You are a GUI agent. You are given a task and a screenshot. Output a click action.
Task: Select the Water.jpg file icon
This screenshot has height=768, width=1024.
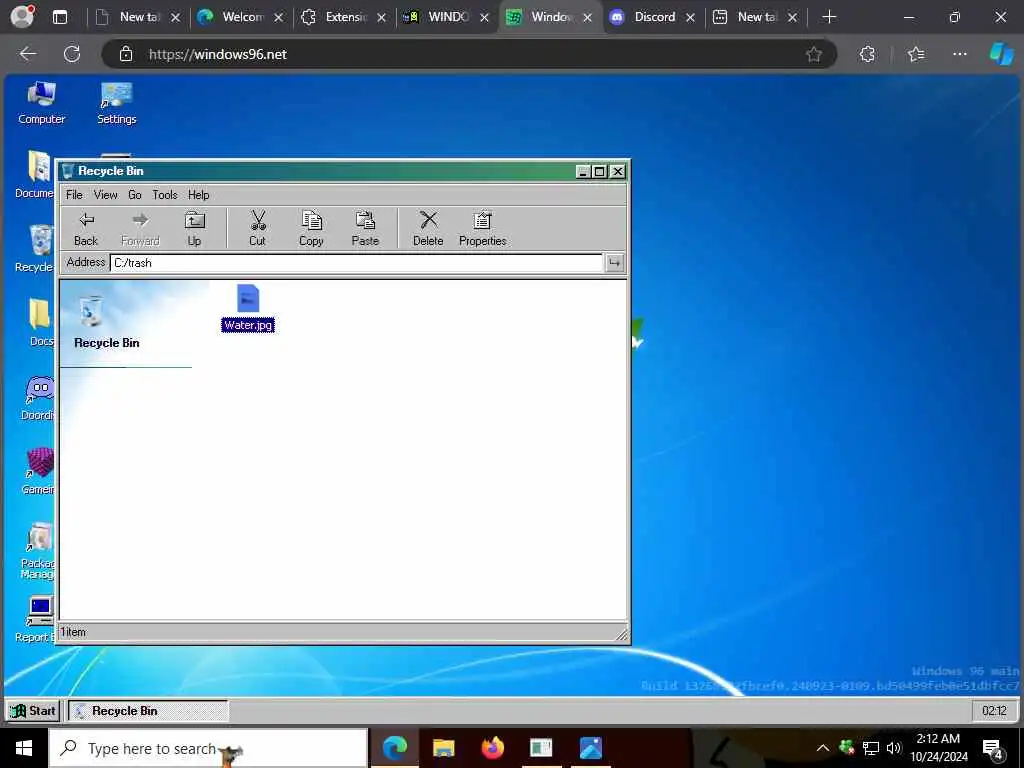pos(248,308)
